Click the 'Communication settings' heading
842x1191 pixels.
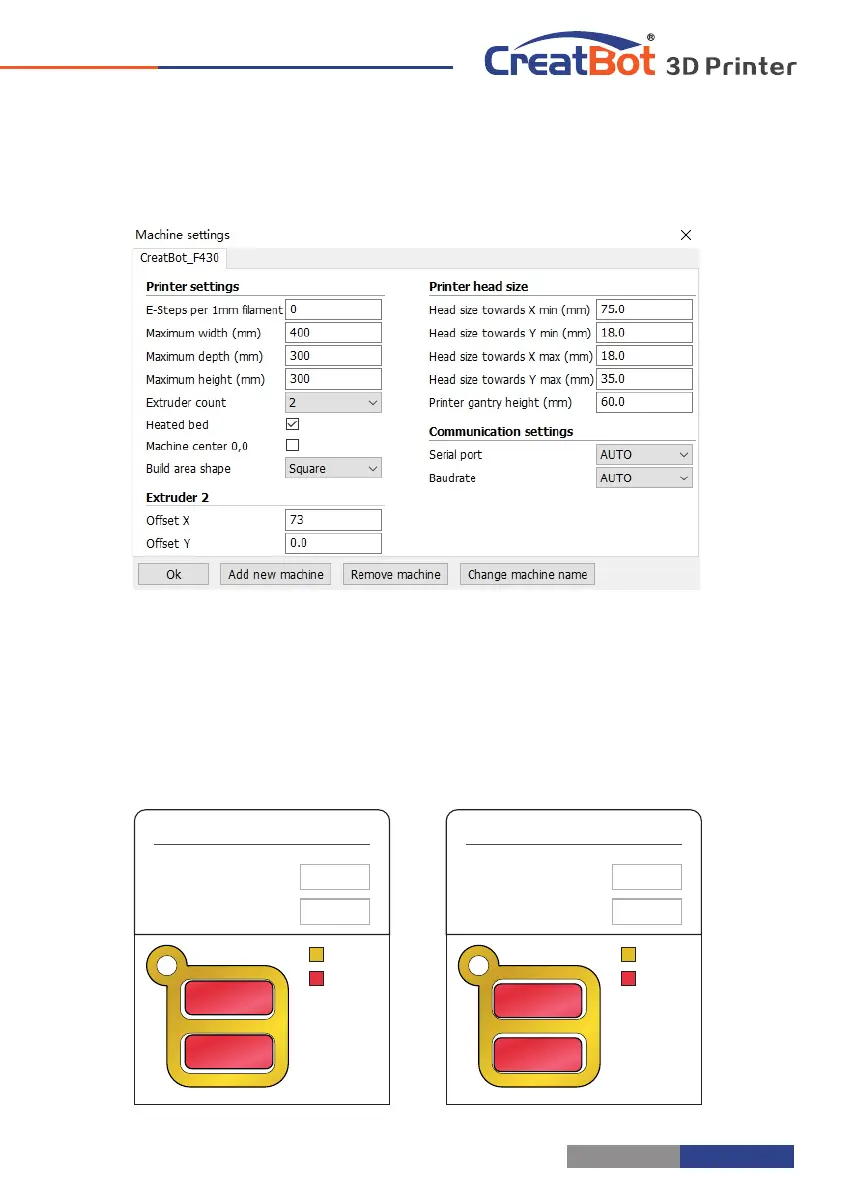tap(501, 432)
